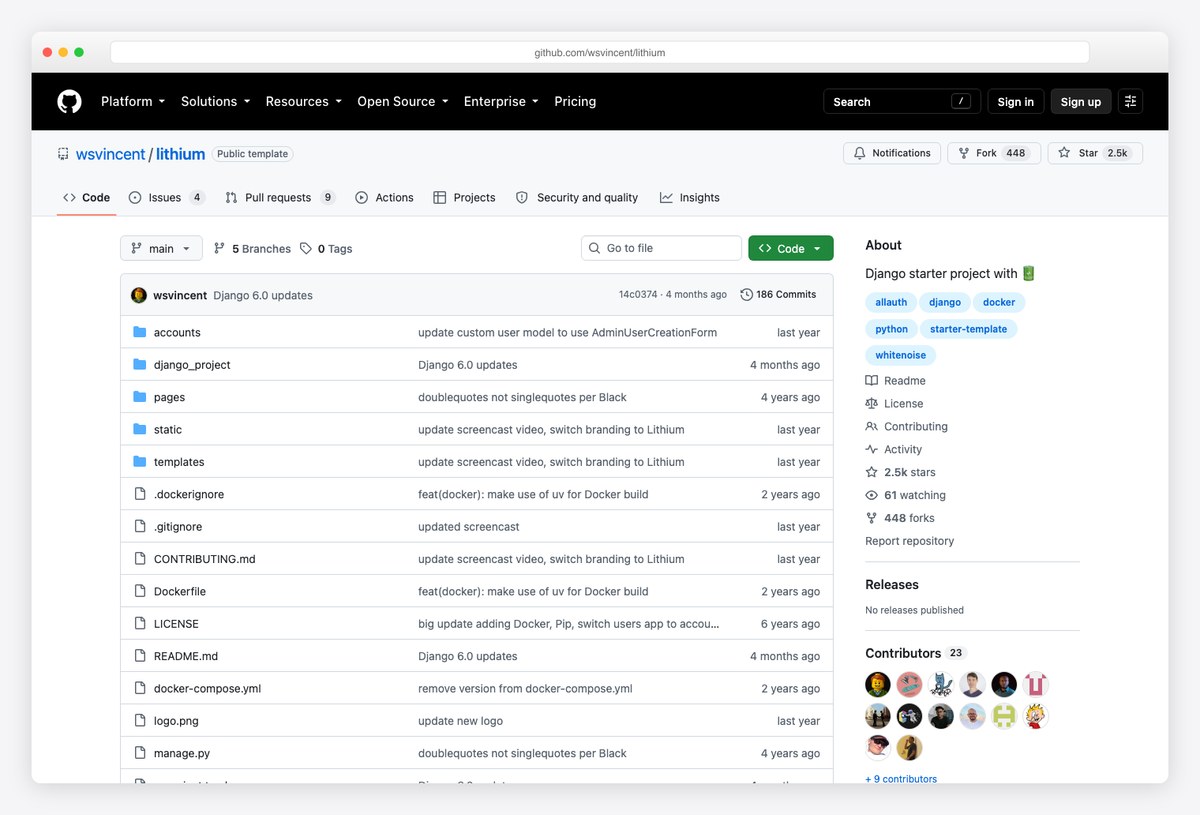Click the Report repository link
This screenshot has width=1200, height=815.
(x=910, y=541)
